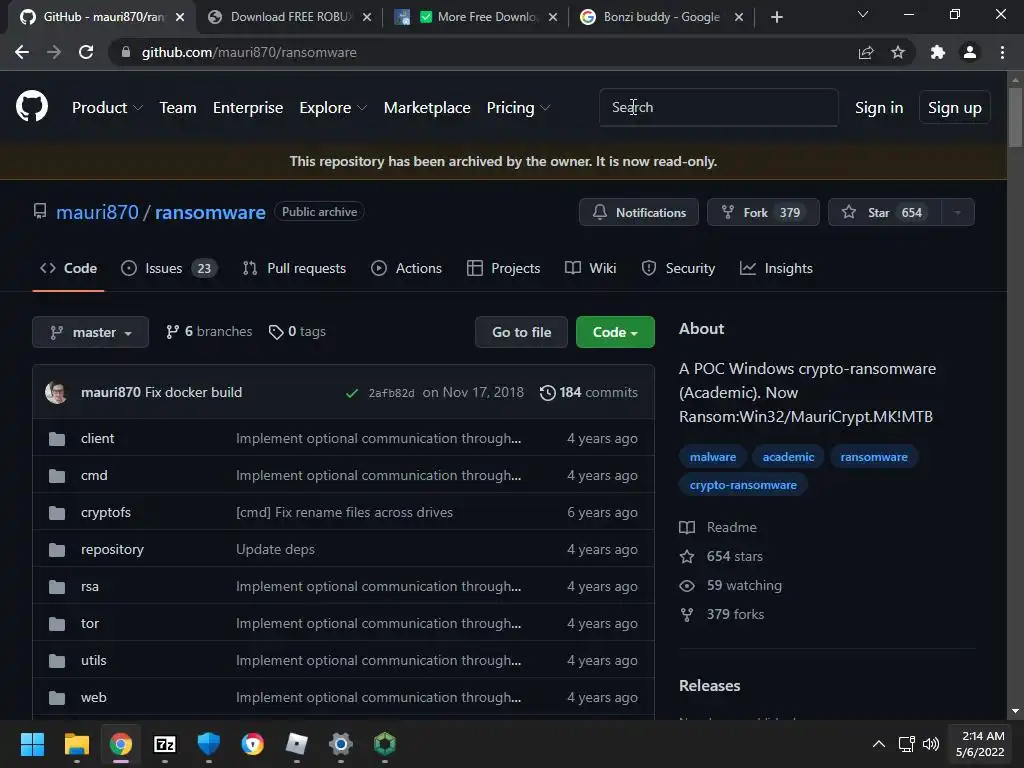
Task: Reload the page with refresh icon
Action: click(86, 52)
